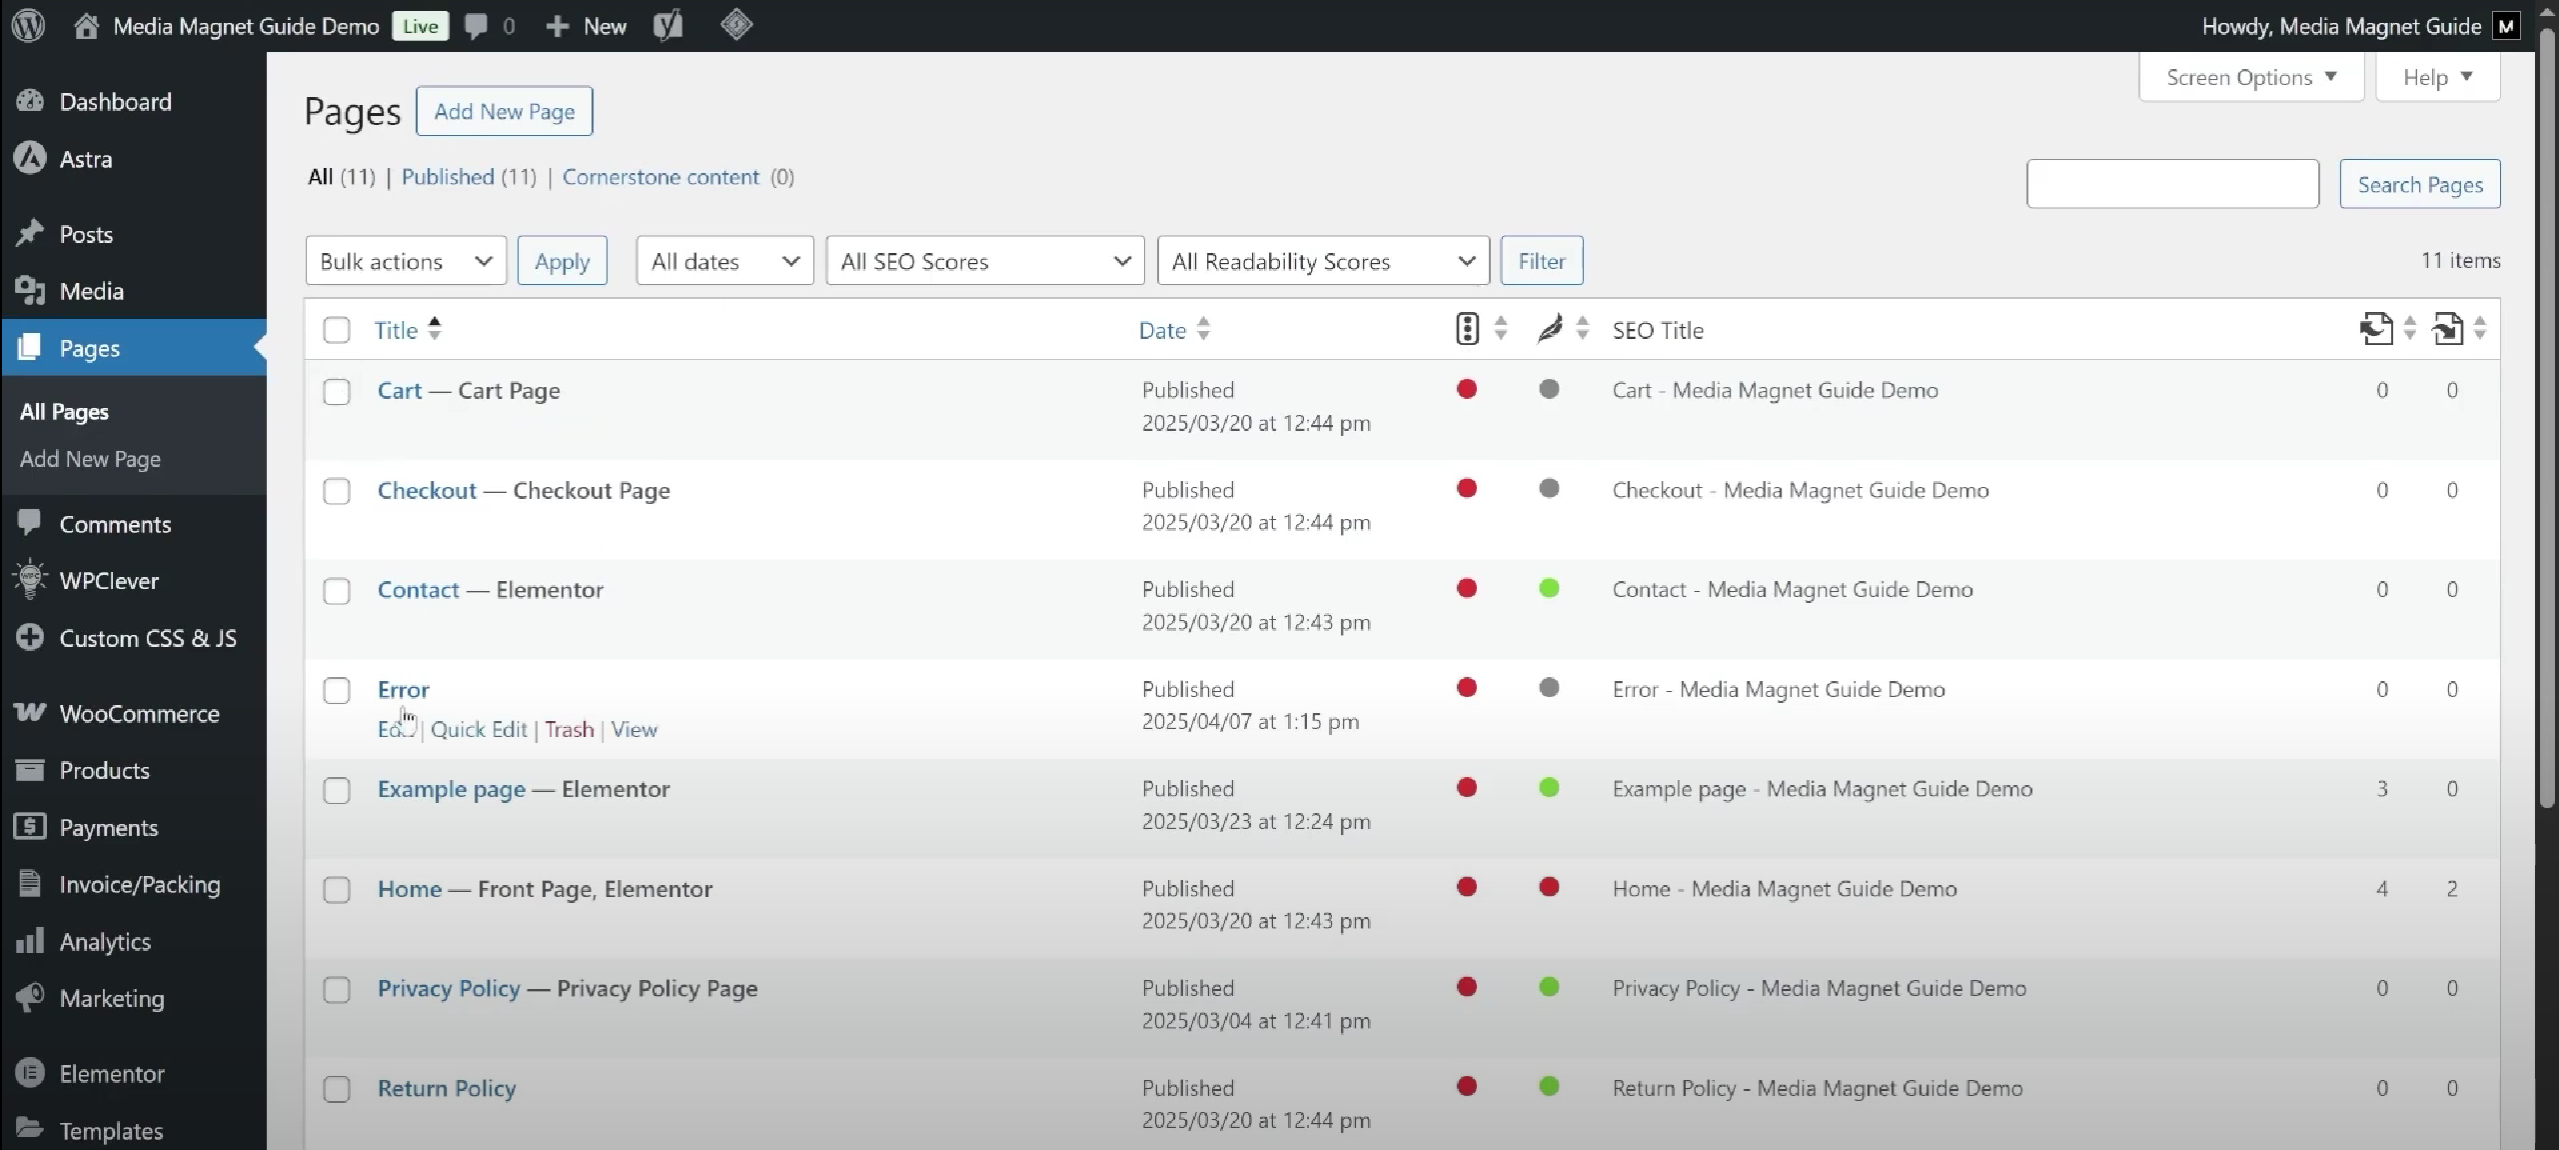
Task: Open the Bulk actions dropdown
Action: click(405, 261)
